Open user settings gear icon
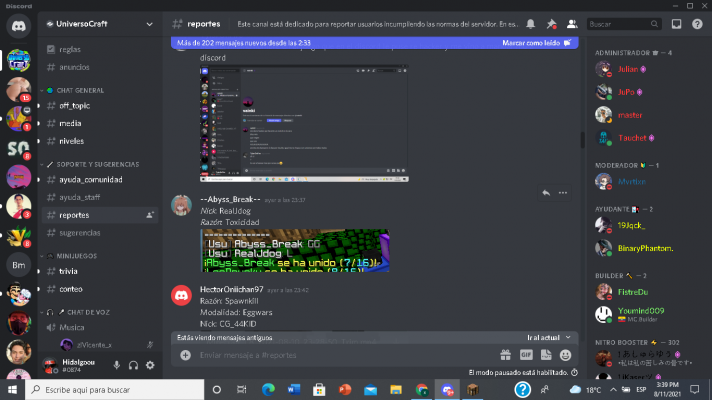This screenshot has width=712, height=400. pyautogui.click(x=150, y=365)
